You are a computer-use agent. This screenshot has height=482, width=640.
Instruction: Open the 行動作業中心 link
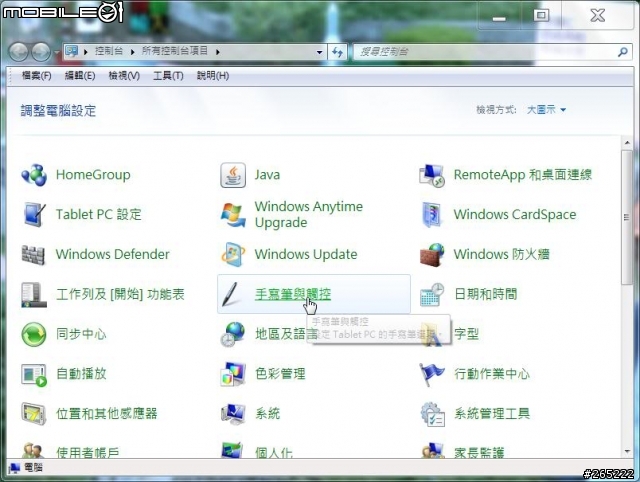[x=491, y=374]
